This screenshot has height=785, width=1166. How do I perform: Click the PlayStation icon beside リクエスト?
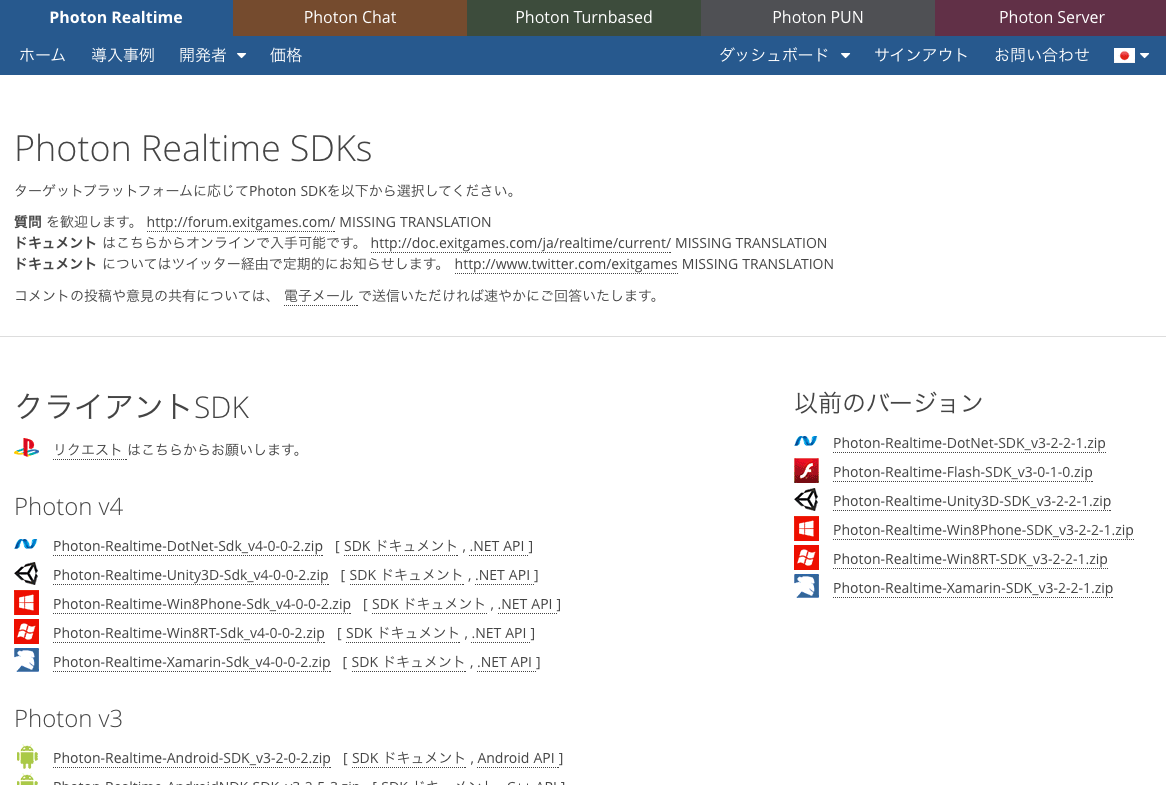pos(27,448)
